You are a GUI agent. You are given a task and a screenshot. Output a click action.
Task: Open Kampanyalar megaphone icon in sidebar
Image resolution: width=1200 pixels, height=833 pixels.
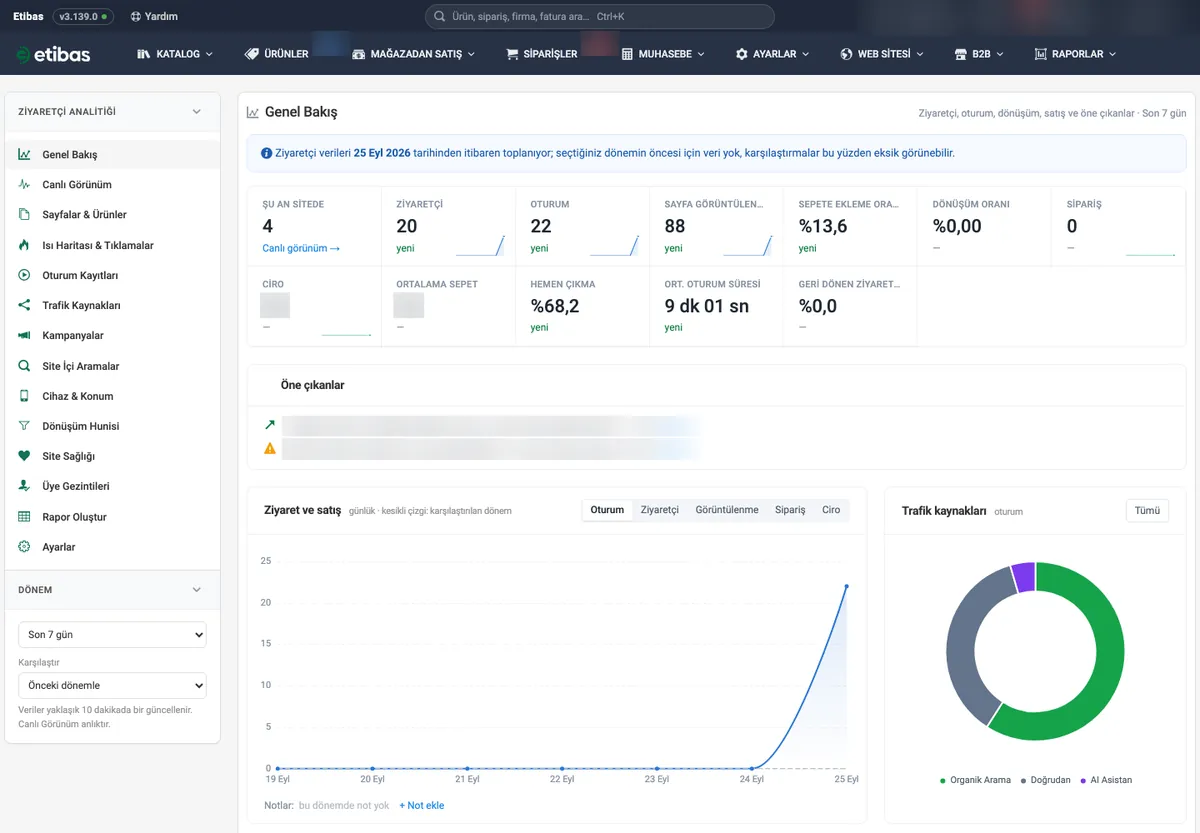click(x=24, y=335)
